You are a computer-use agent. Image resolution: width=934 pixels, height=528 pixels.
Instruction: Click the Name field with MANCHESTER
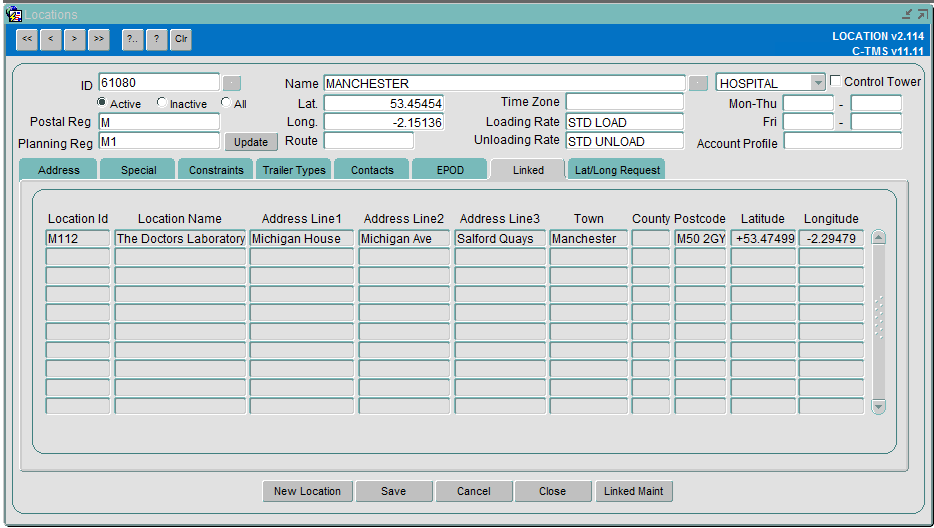505,83
